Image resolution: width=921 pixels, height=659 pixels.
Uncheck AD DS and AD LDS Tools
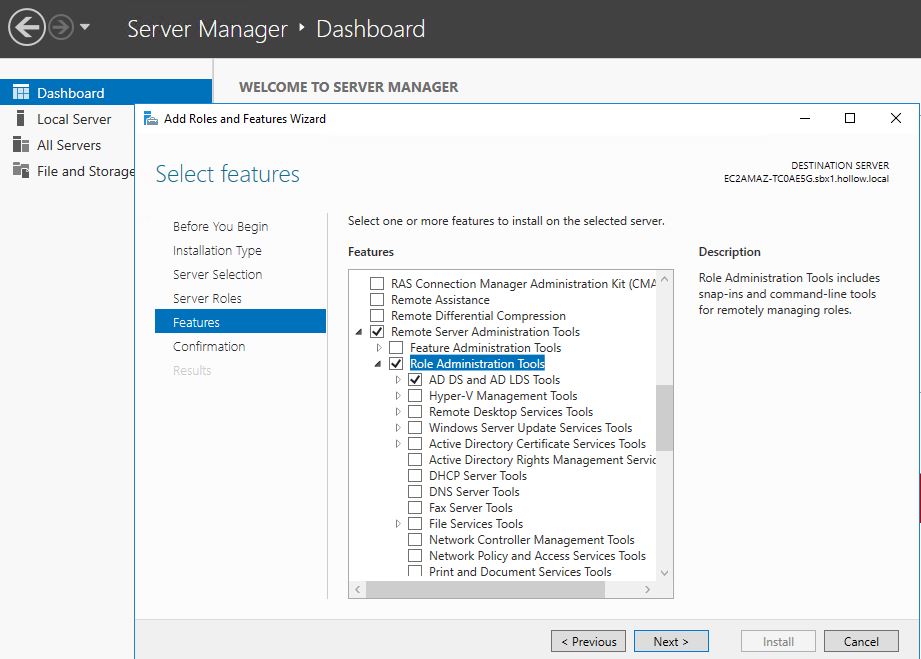[415, 380]
